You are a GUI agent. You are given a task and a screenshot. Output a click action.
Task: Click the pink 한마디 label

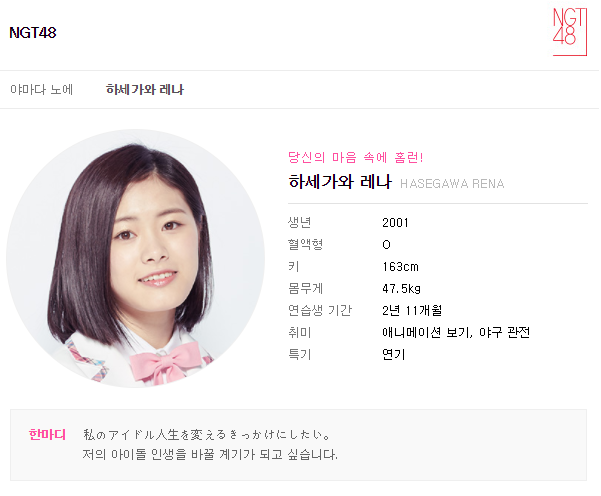47,435
